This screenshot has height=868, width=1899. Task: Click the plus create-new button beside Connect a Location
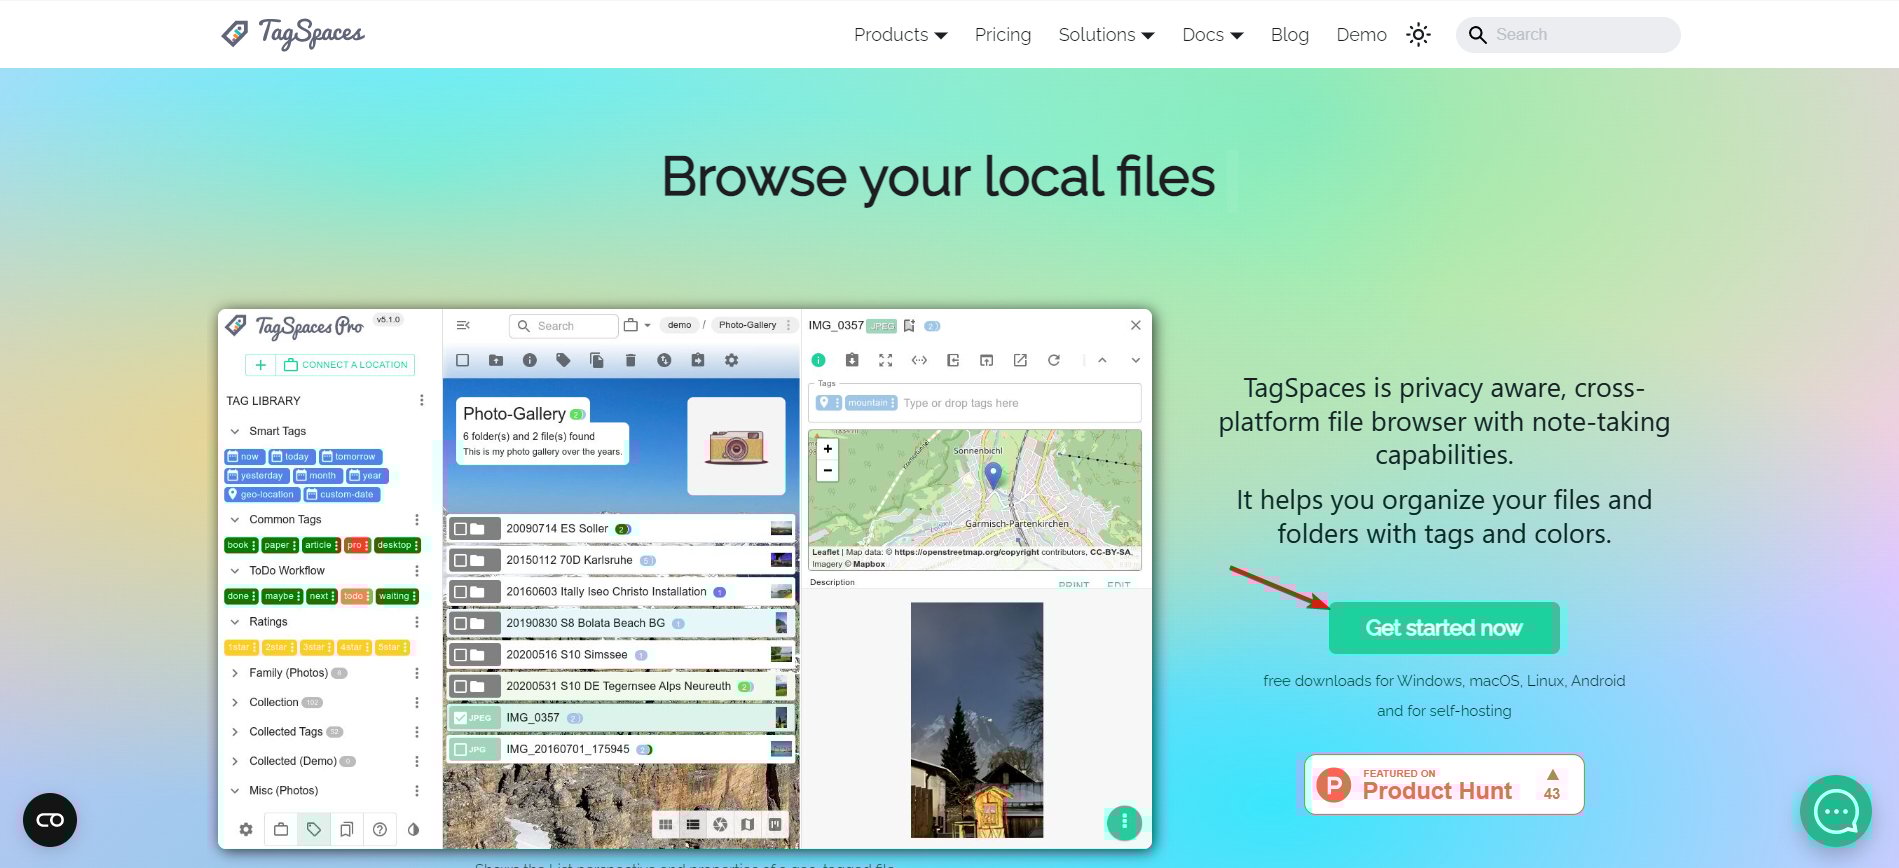(260, 365)
